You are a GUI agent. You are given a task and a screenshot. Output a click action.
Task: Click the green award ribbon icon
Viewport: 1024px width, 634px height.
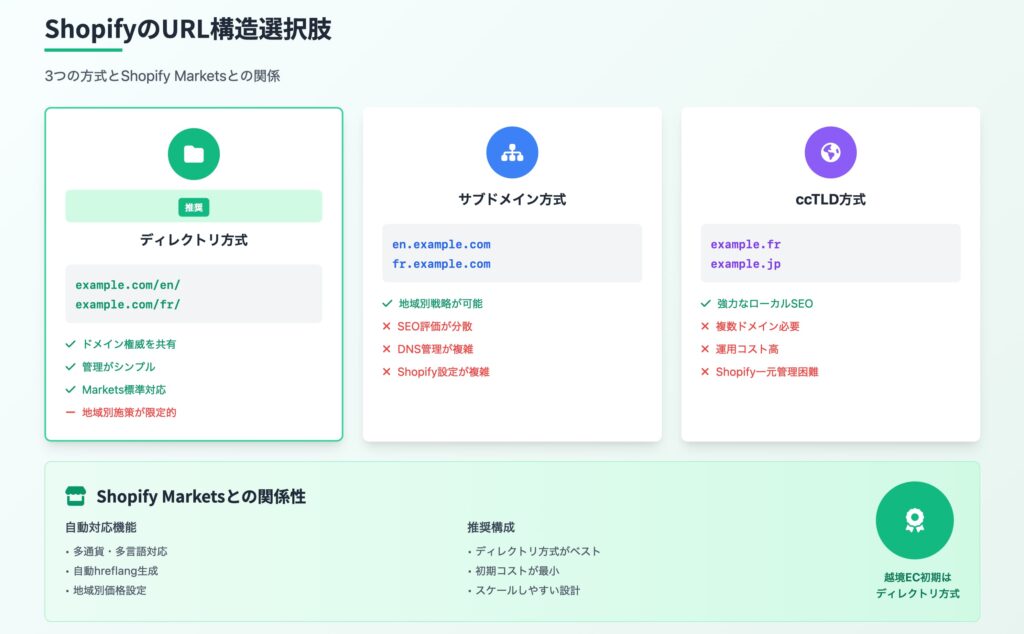[x=914, y=520]
